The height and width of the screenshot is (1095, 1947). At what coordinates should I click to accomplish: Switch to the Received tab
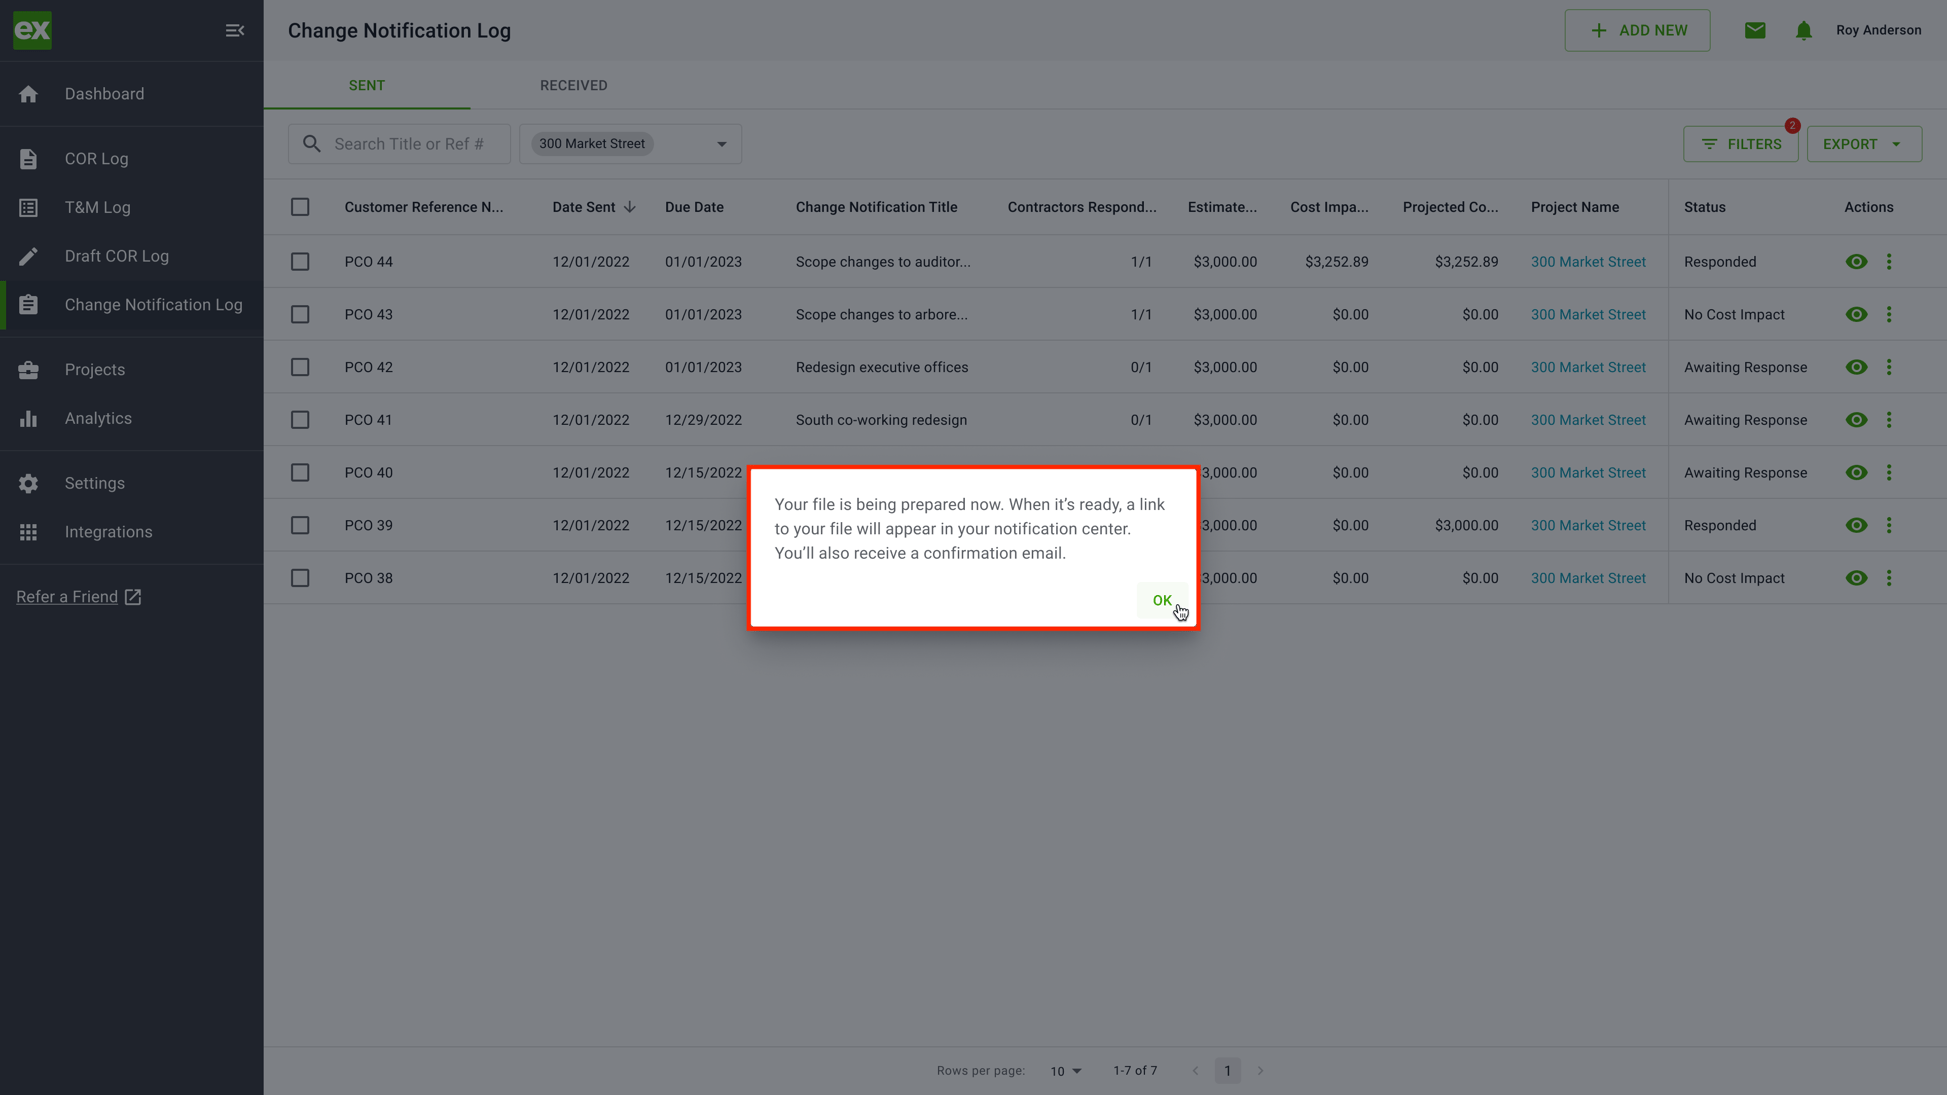click(x=573, y=85)
